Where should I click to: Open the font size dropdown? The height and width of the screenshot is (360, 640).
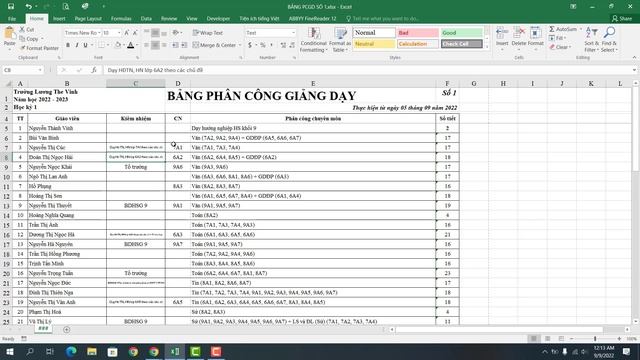[x=119, y=33]
